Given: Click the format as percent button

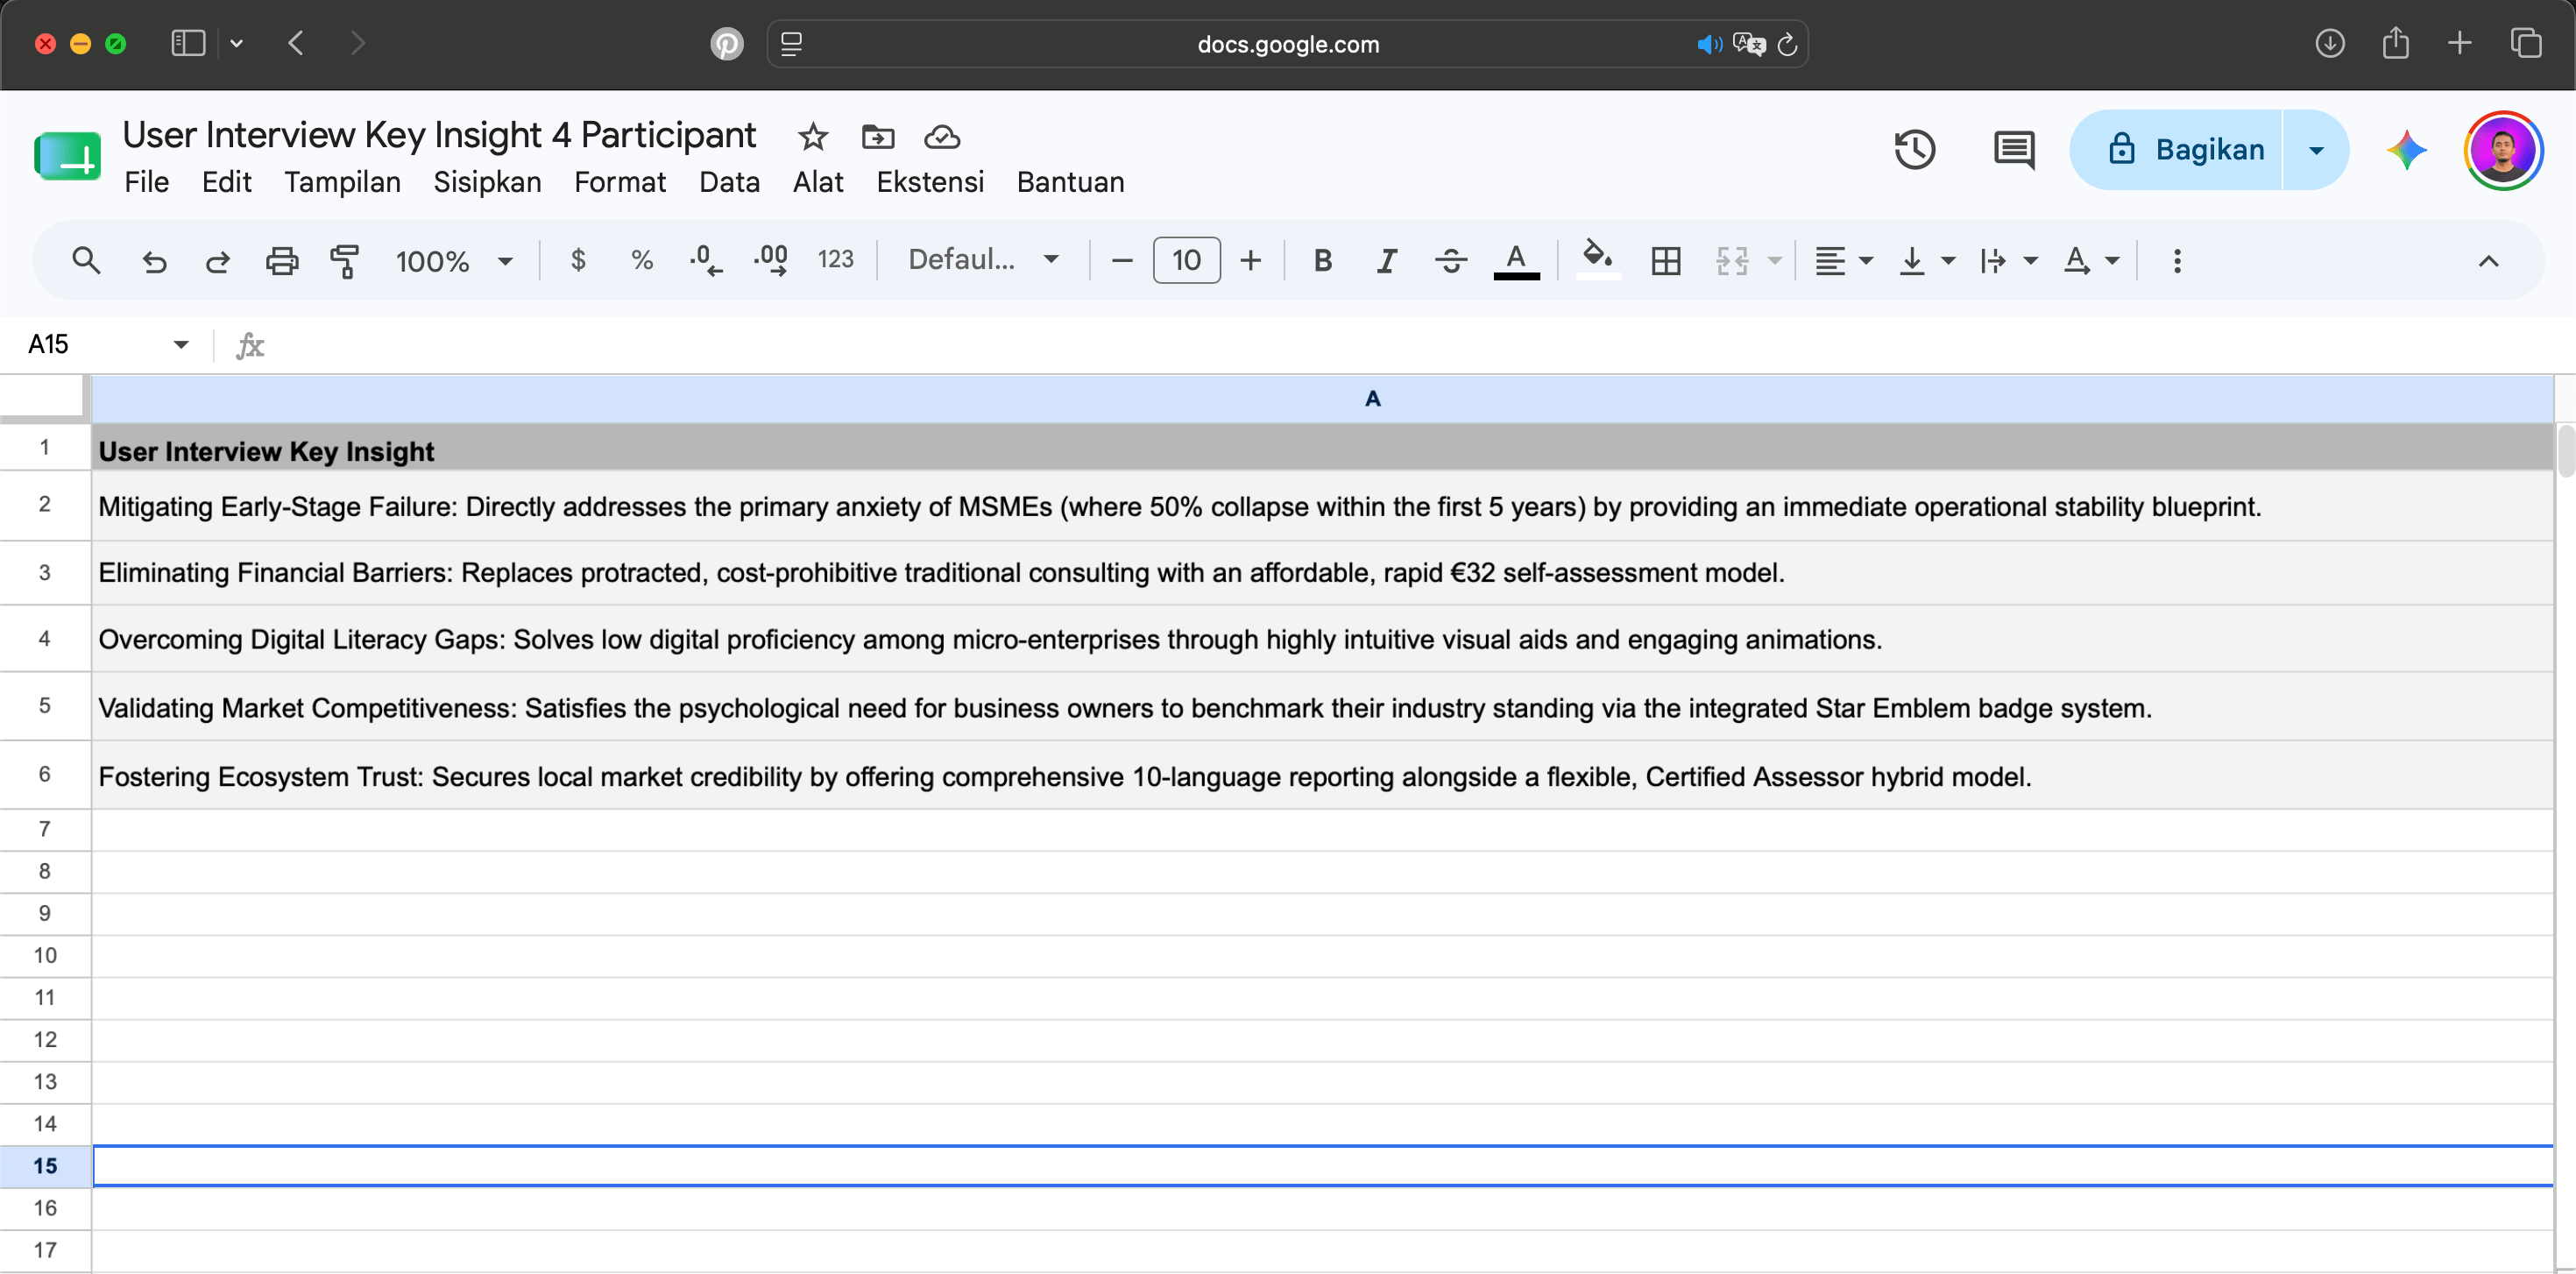Looking at the screenshot, I should [642, 261].
